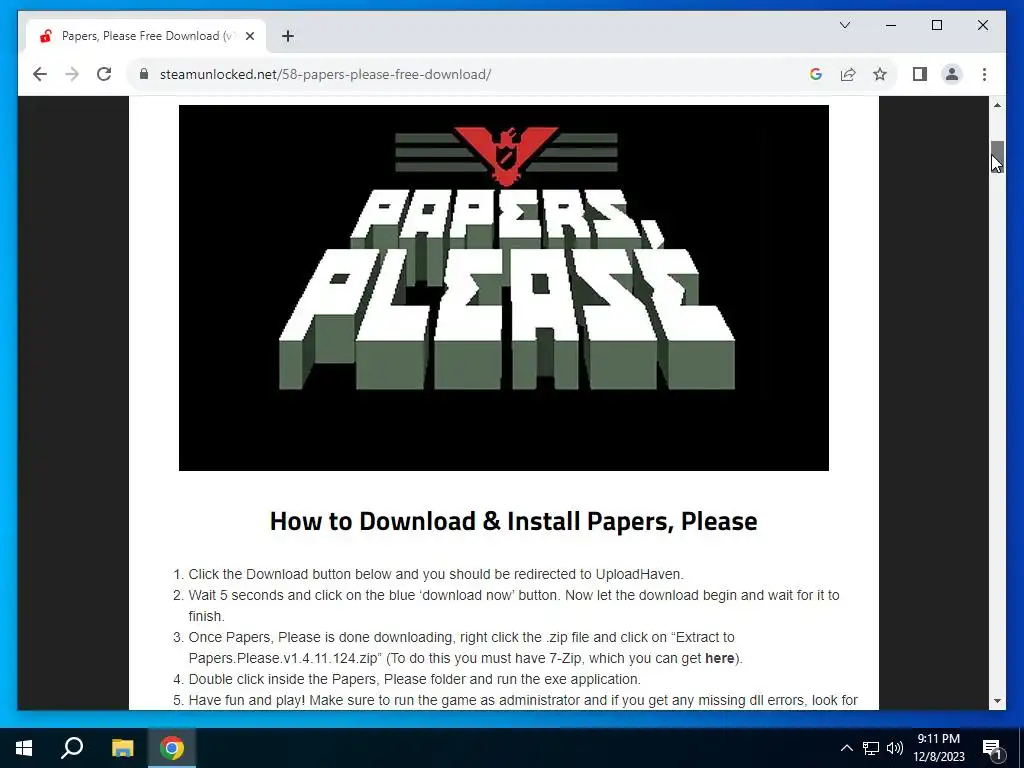
Task: Reload the current page
Action: (x=104, y=74)
